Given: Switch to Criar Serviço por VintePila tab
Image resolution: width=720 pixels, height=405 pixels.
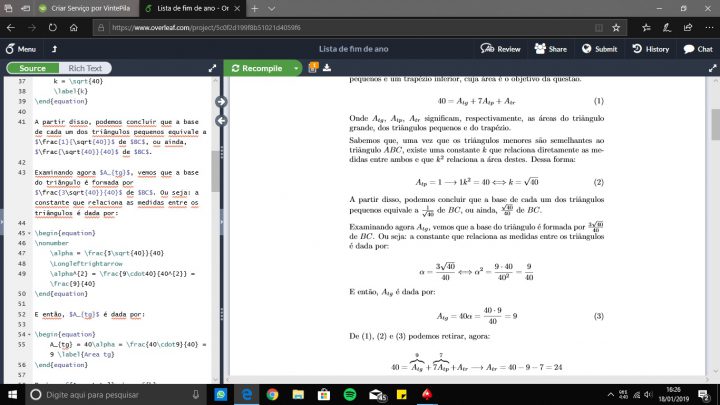Looking at the screenshot, I should (85, 8).
